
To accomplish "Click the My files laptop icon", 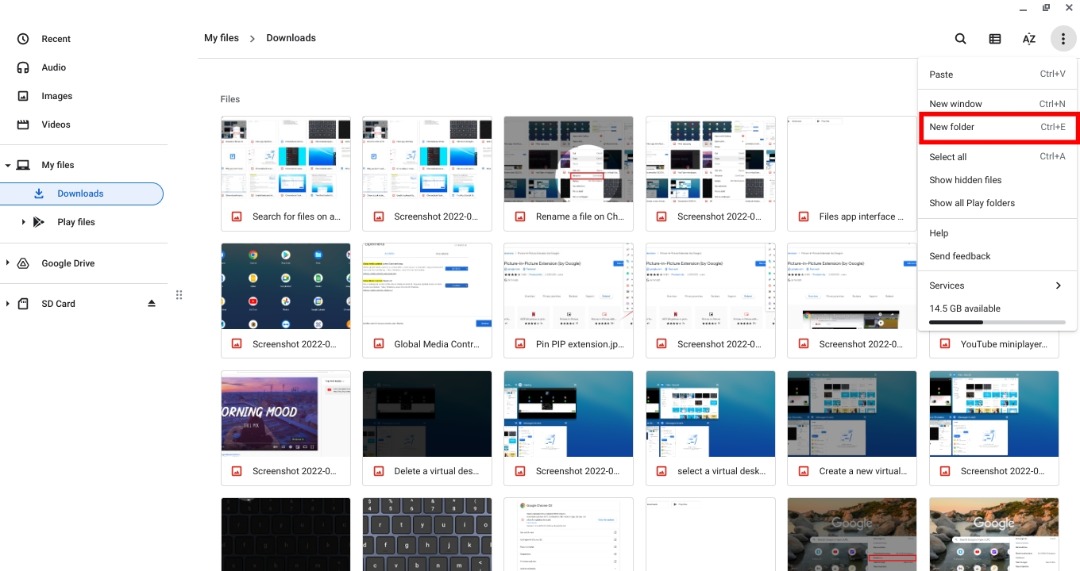I will 23,165.
